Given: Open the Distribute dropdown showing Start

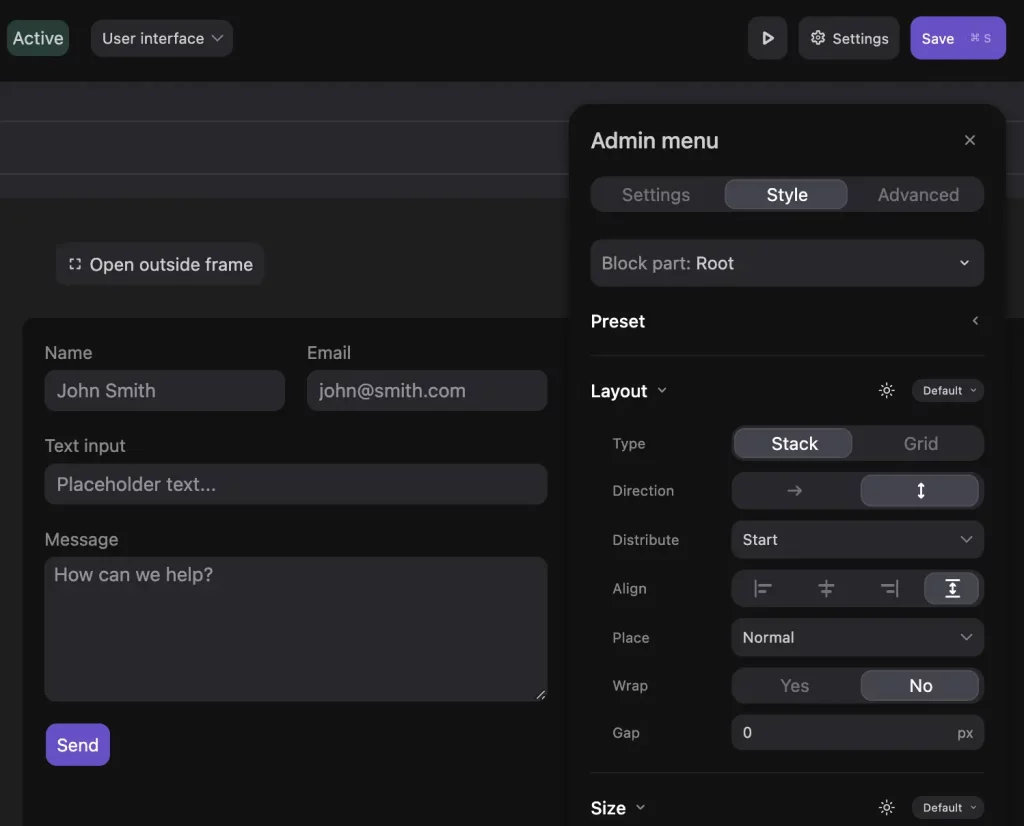Looking at the screenshot, I should [x=857, y=540].
